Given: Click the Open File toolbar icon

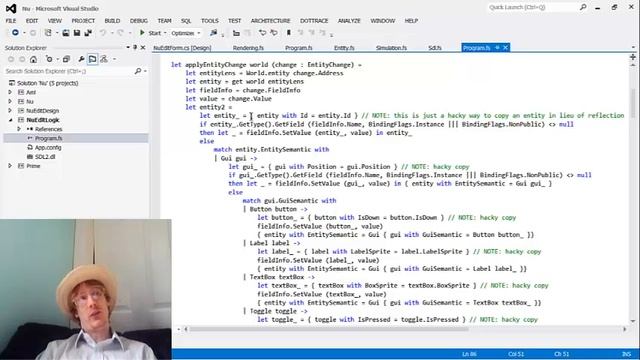Looking at the screenshot, I should click(x=66, y=33).
